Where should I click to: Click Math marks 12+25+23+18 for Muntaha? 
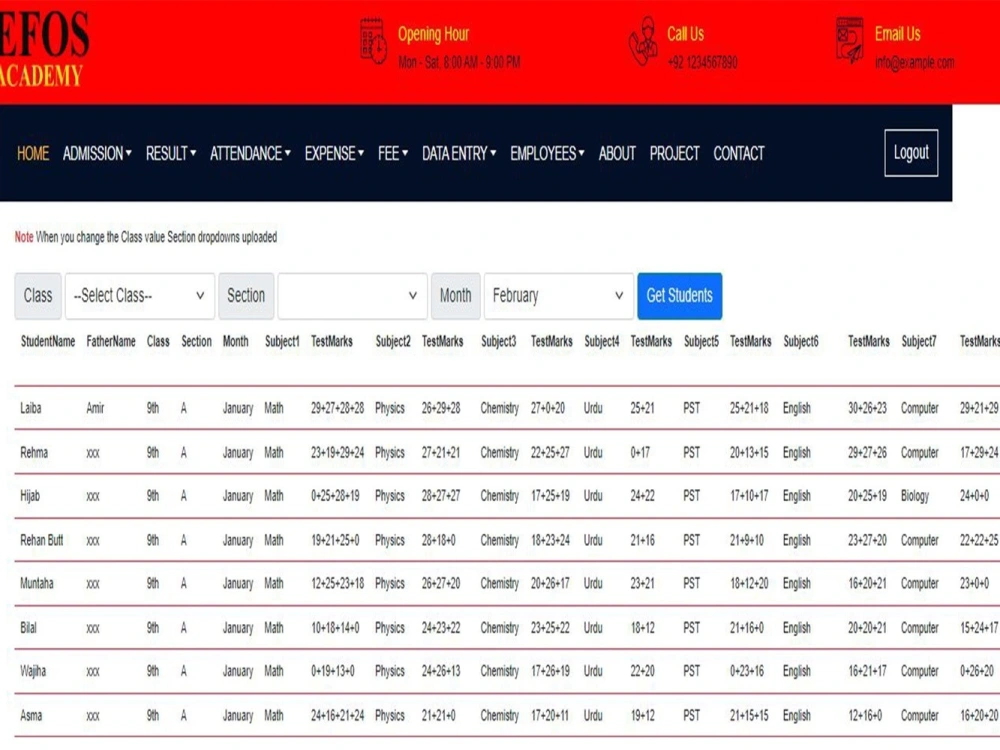(x=337, y=584)
